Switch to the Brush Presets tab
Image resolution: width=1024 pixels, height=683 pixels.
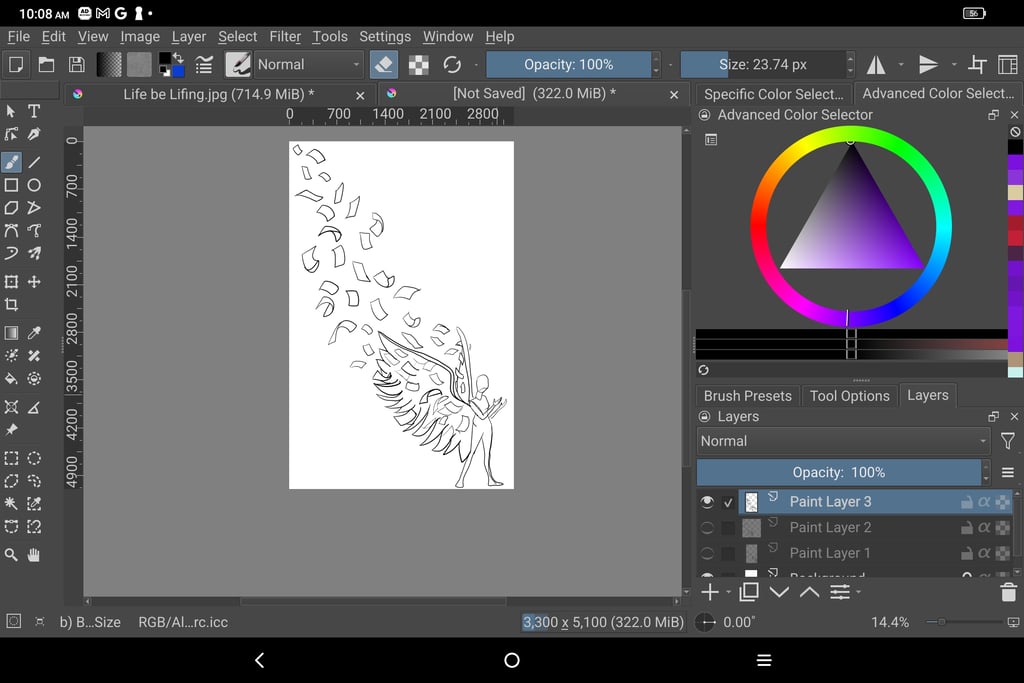click(747, 395)
